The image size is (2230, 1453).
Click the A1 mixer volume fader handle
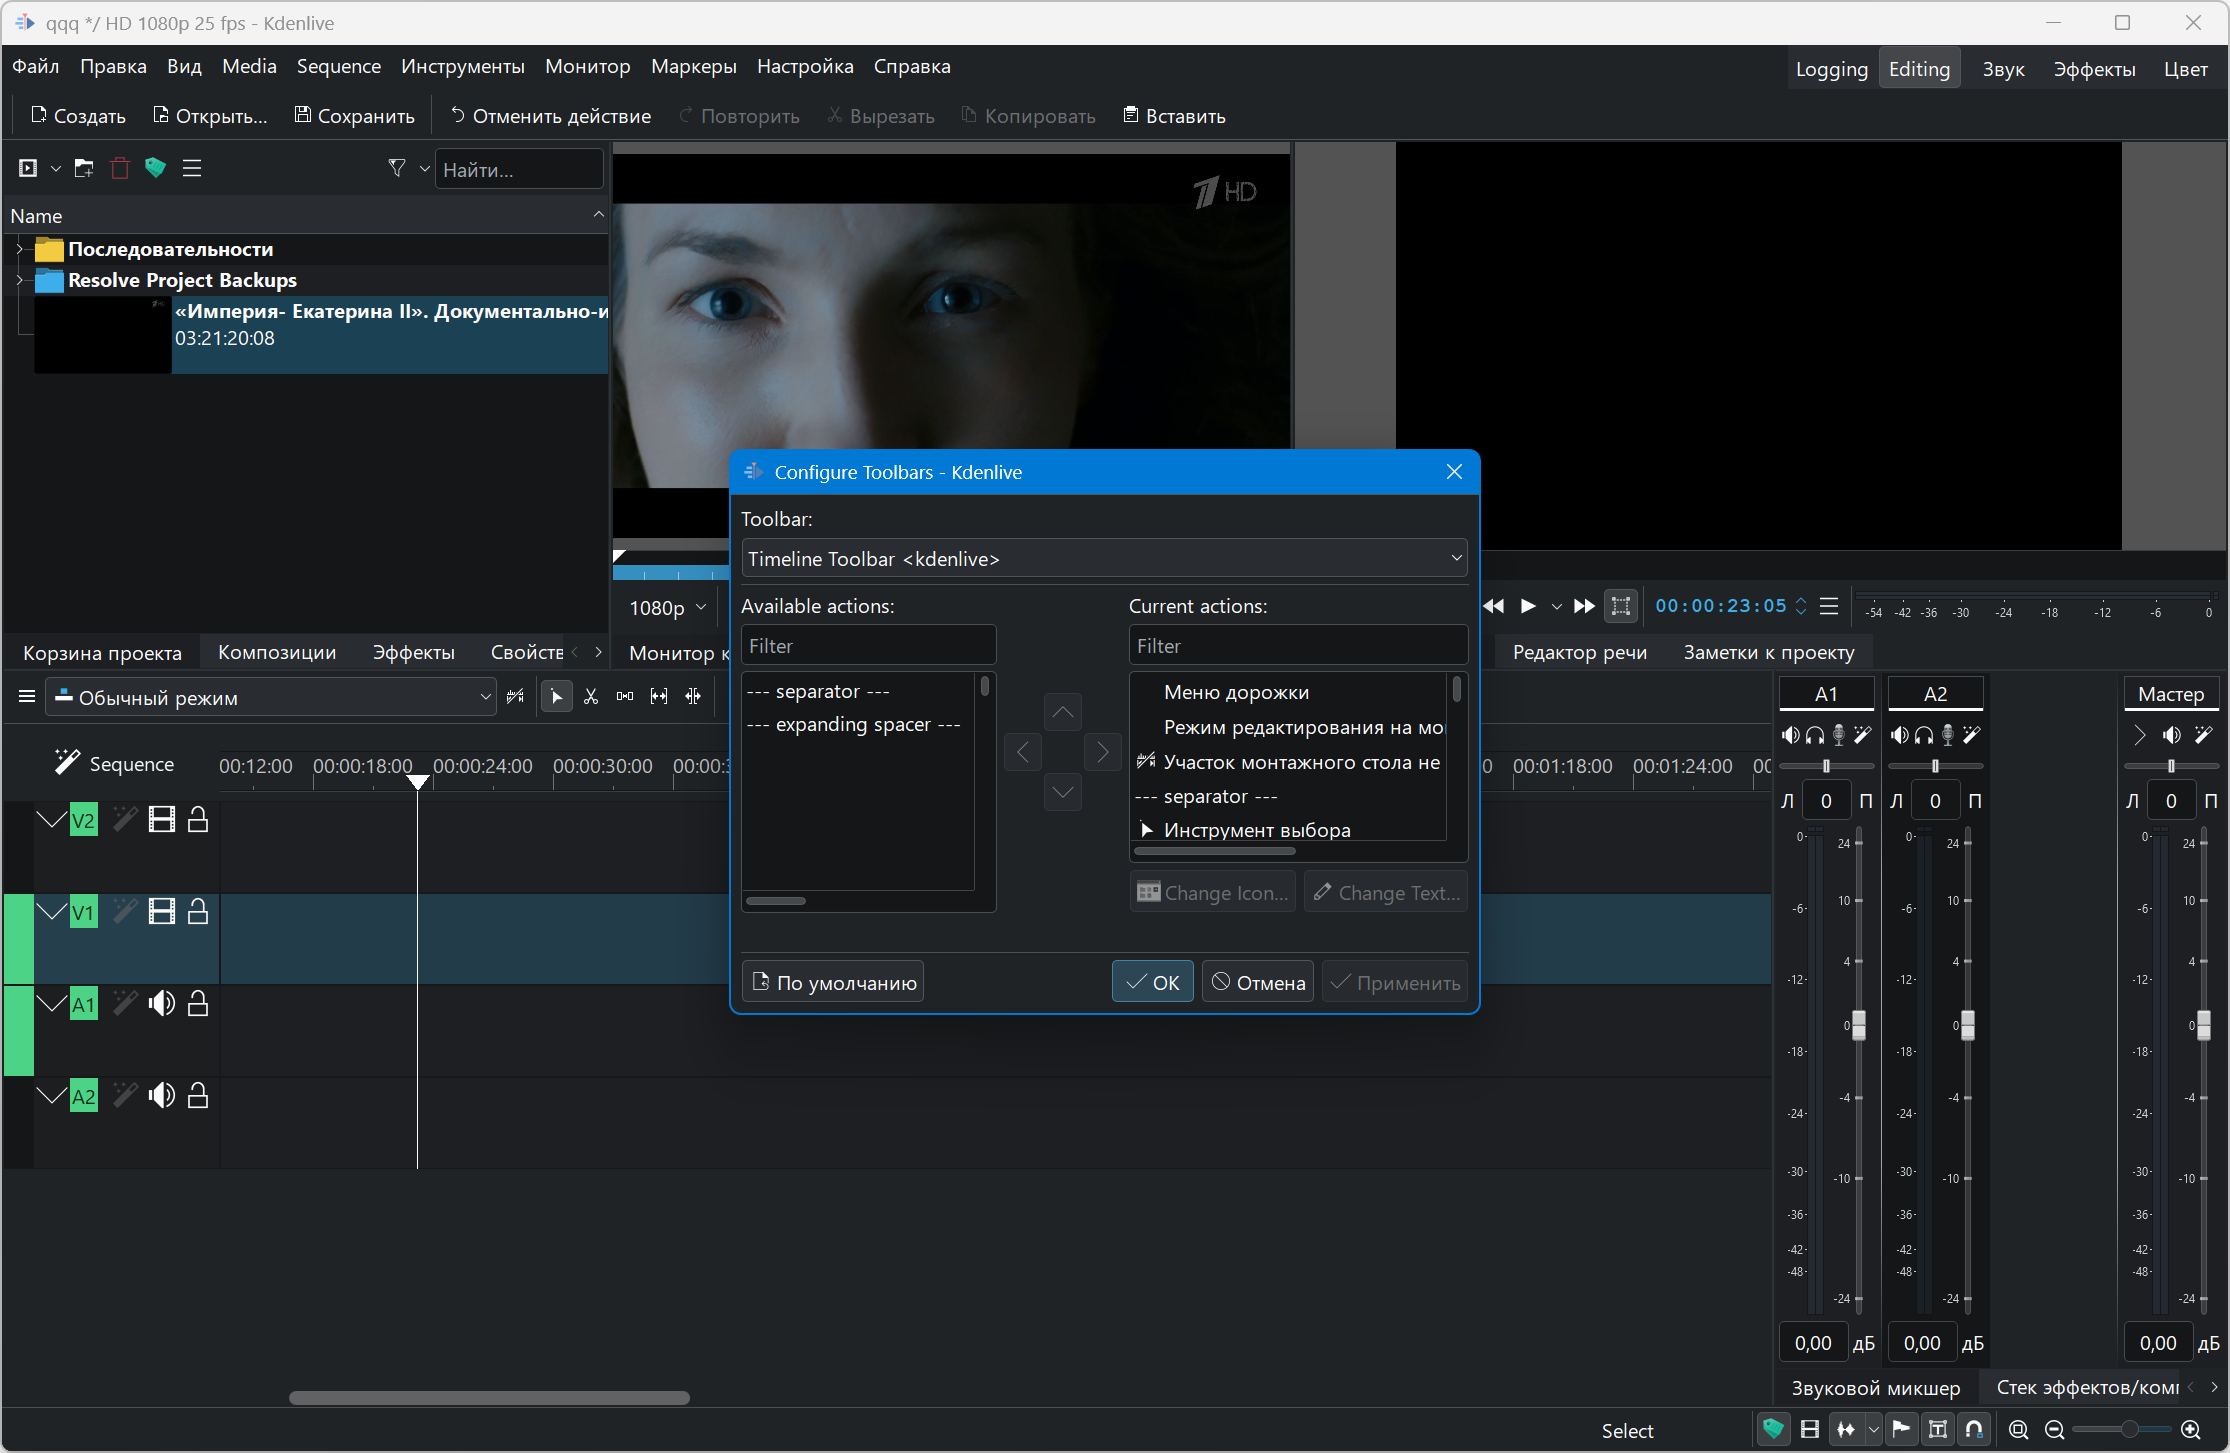pyautogui.click(x=1858, y=1025)
